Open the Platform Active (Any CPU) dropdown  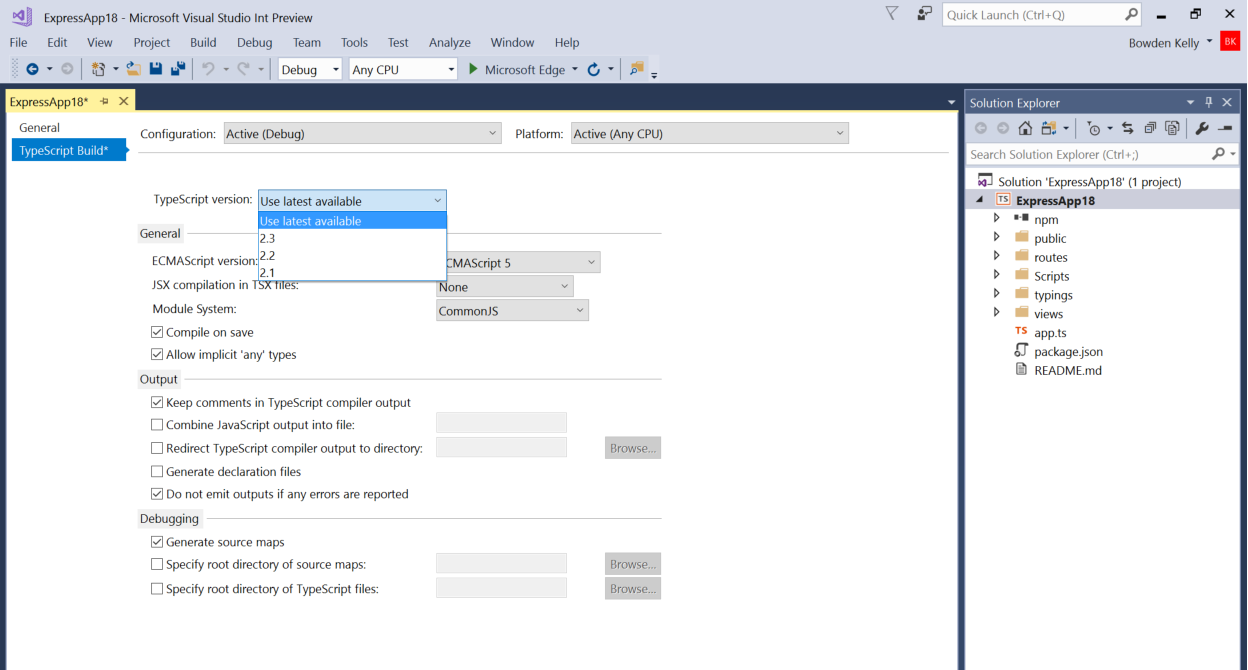pos(710,133)
